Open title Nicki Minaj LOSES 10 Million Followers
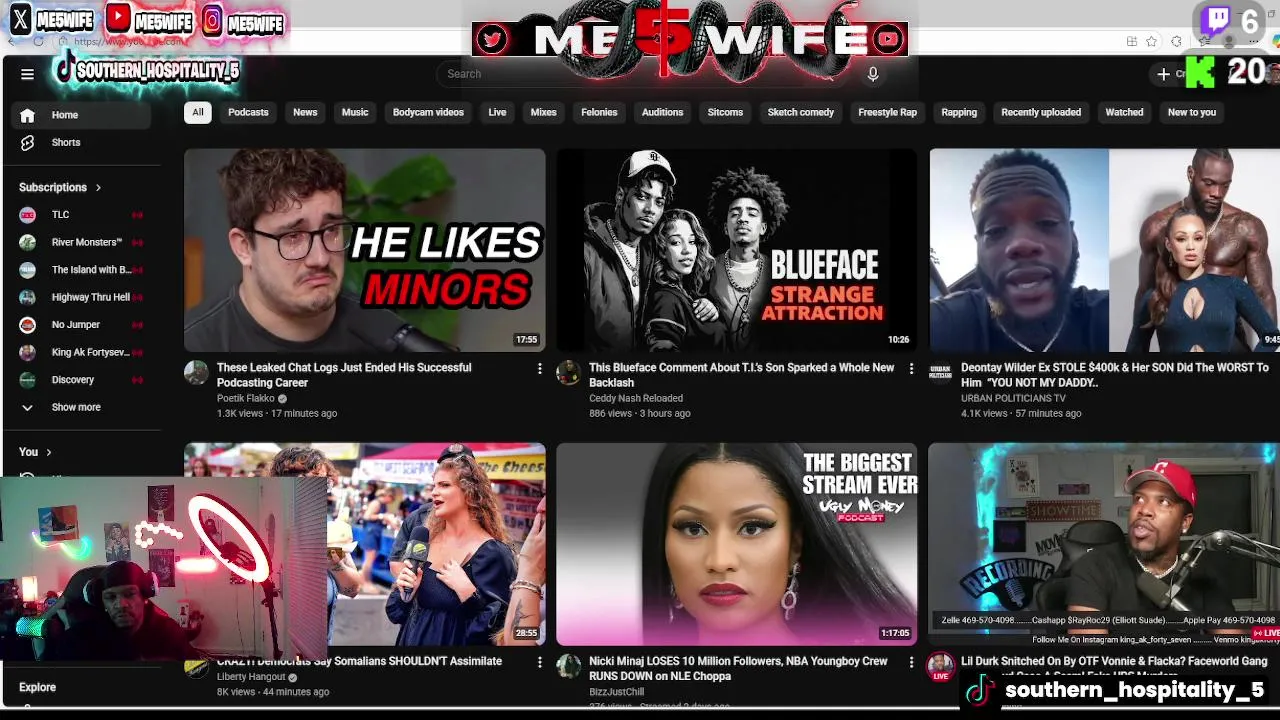The width and height of the screenshot is (1280, 720). 738,669
